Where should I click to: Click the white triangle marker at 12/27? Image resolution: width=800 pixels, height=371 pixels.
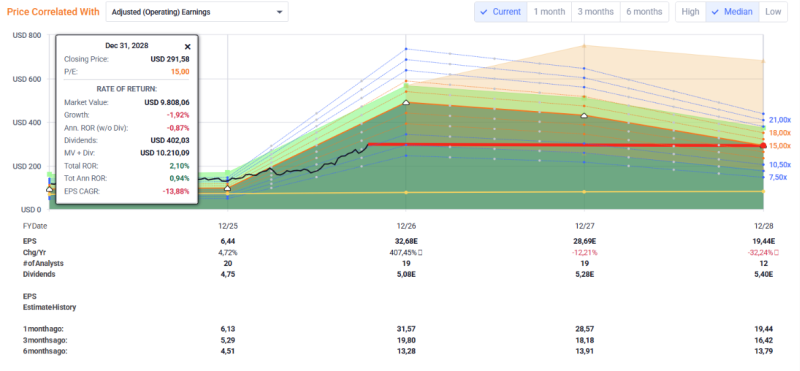click(584, 116)
